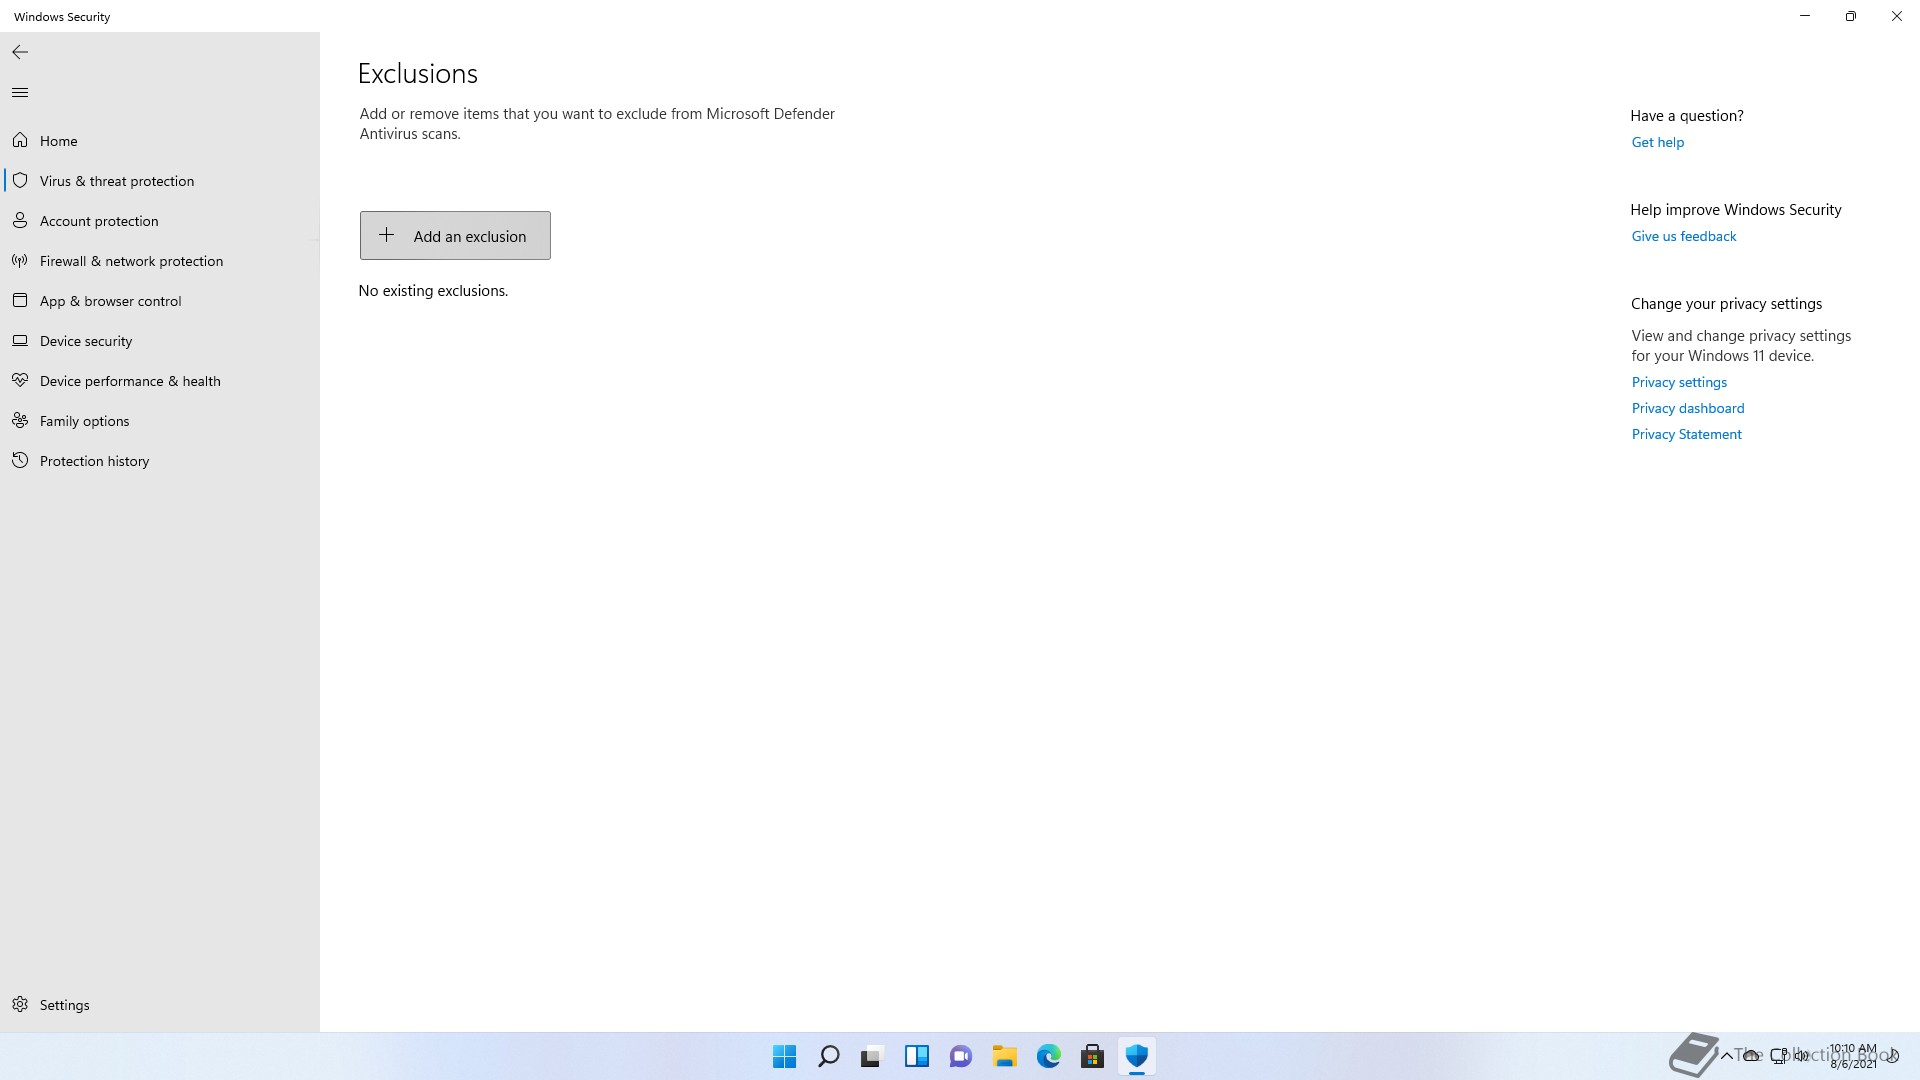Click Windows Security shield in taskbar
1920x1080 pixels.
pos(1137,1056)
